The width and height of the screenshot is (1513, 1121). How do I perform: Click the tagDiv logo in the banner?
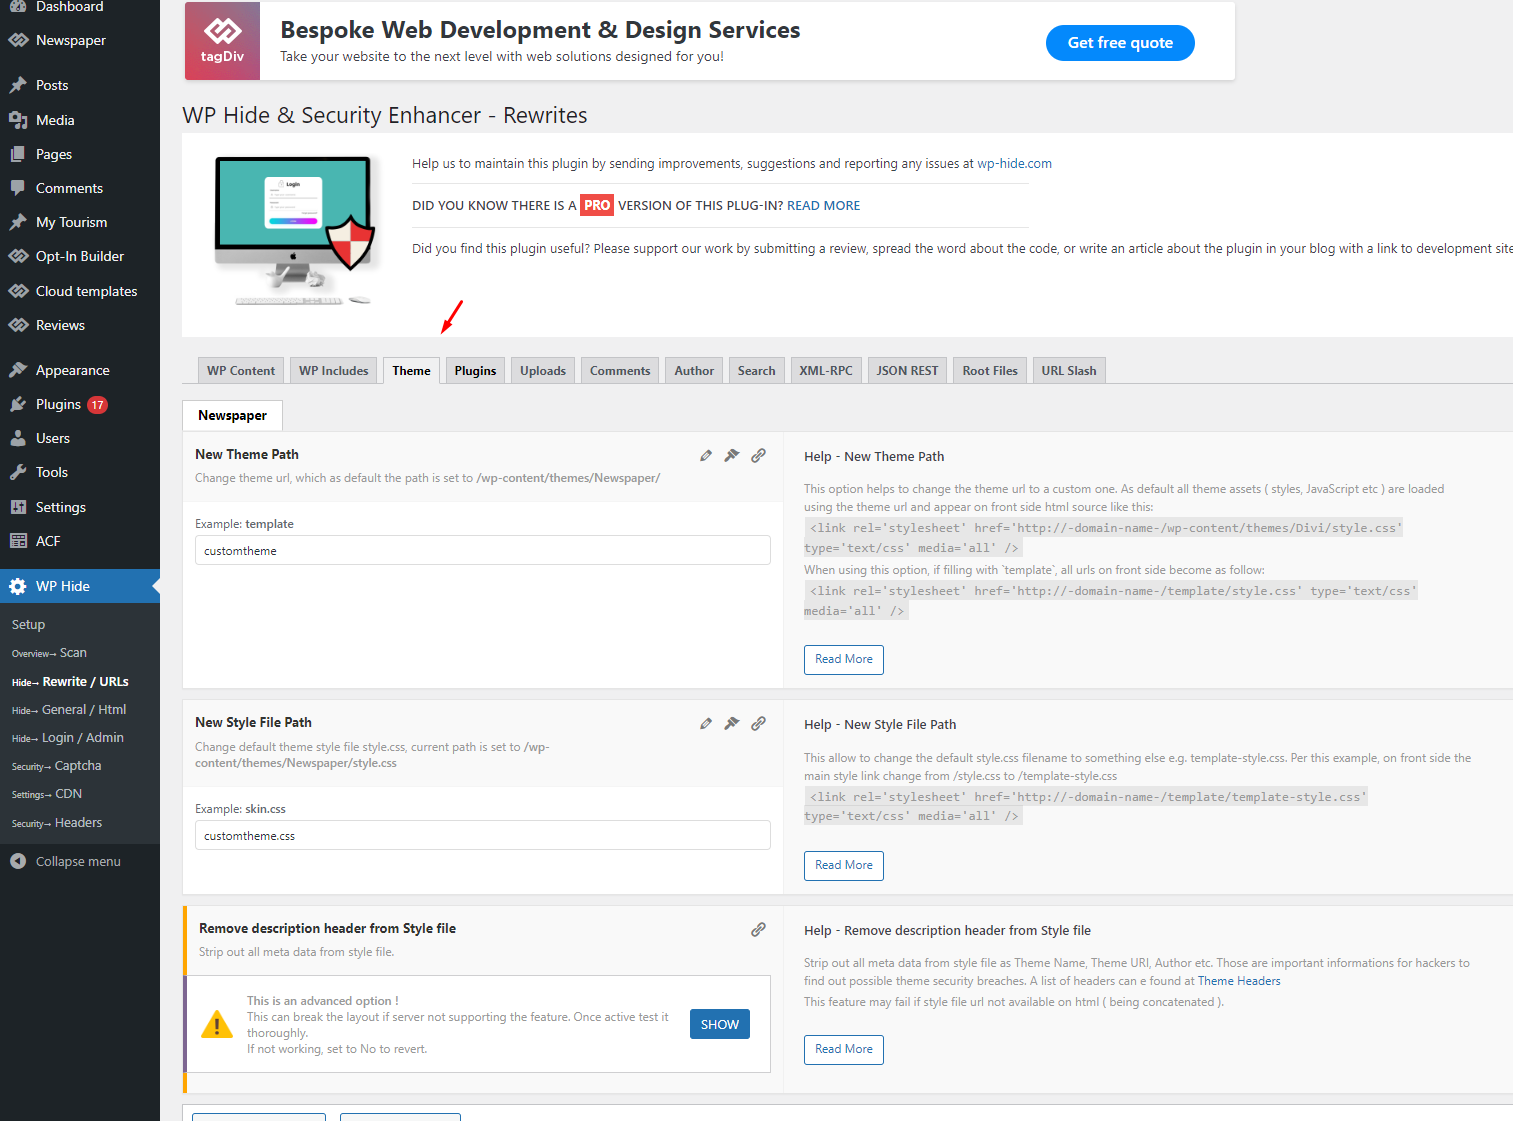coord(222,41)
